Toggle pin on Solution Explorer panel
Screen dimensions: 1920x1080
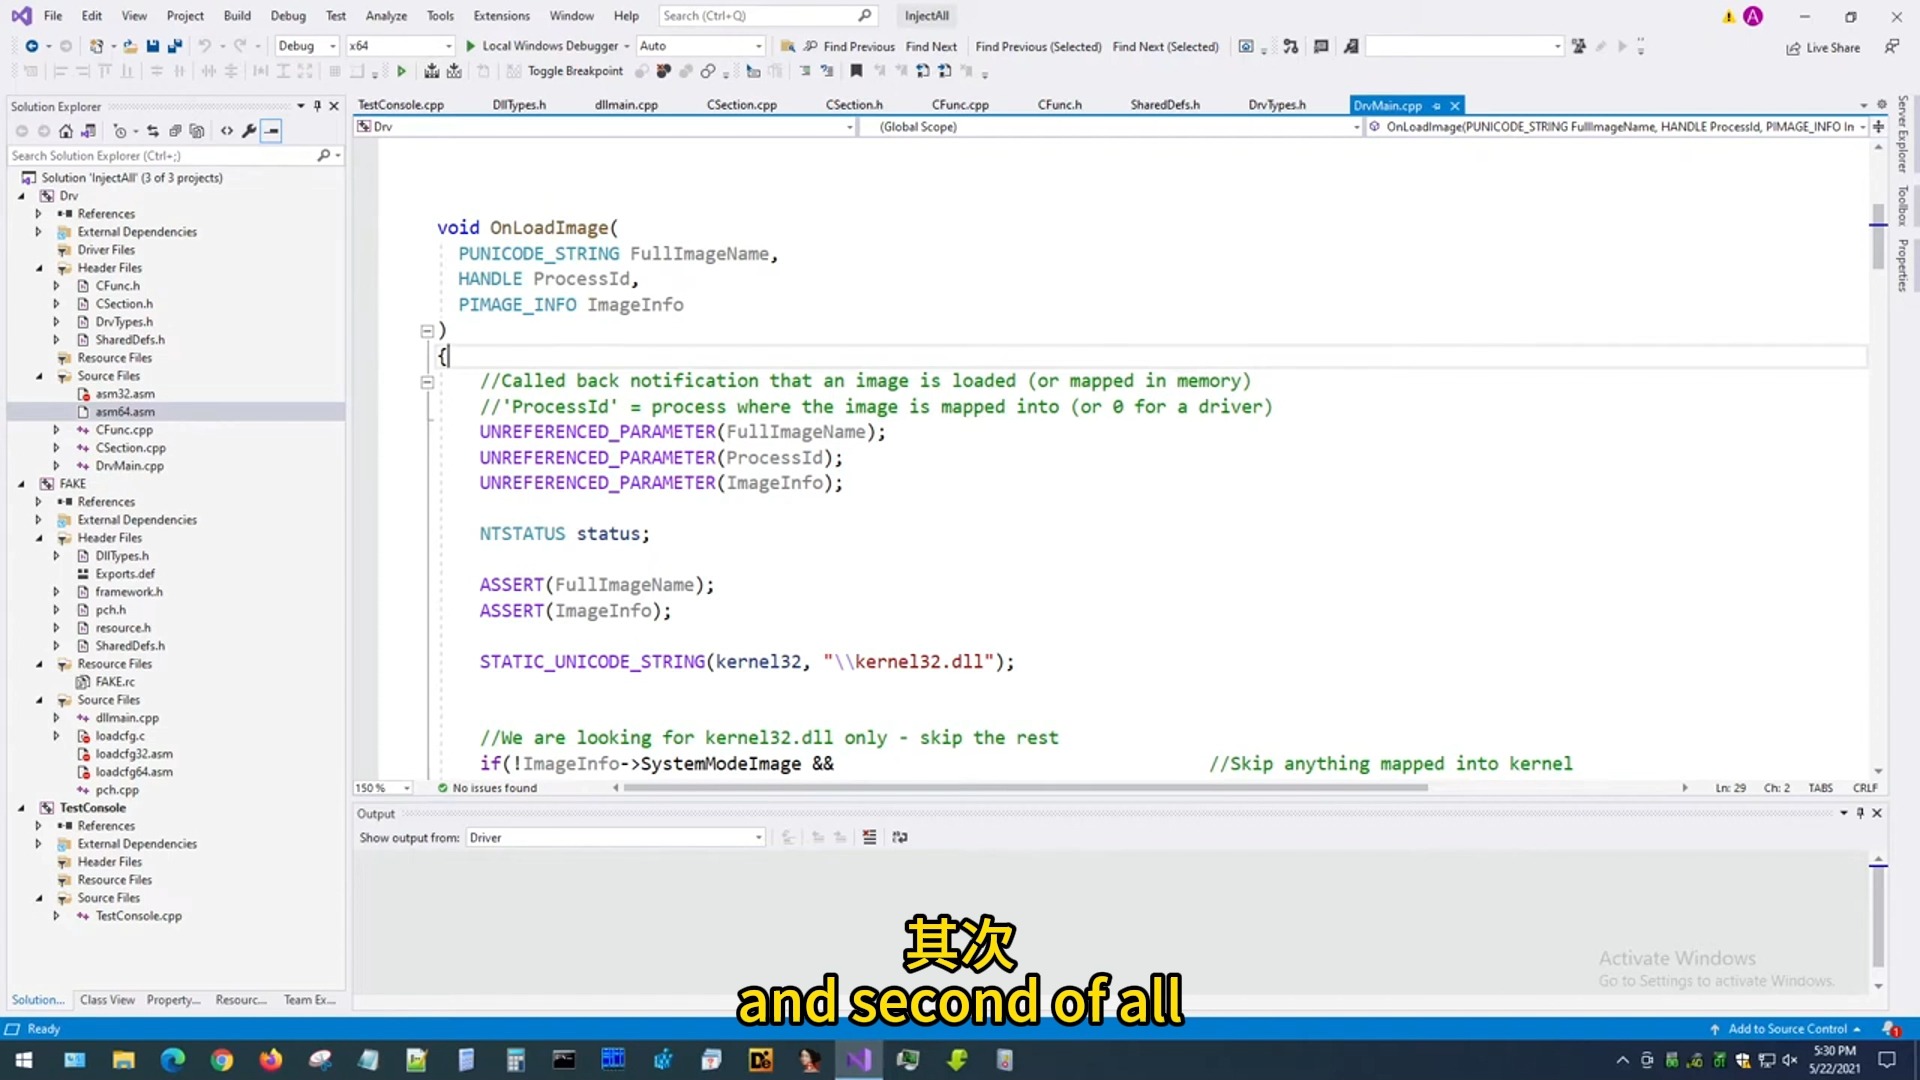[x=317, y=106]
